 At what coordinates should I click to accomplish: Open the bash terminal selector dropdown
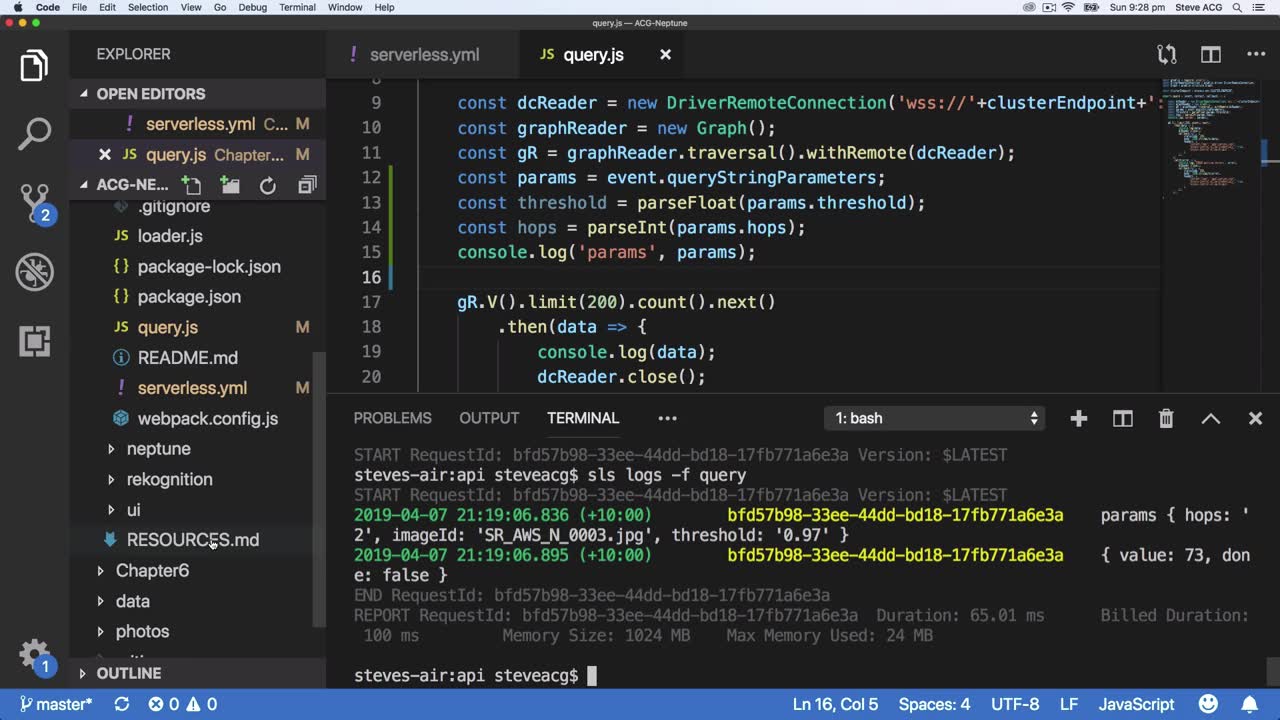tap(936, 418)
